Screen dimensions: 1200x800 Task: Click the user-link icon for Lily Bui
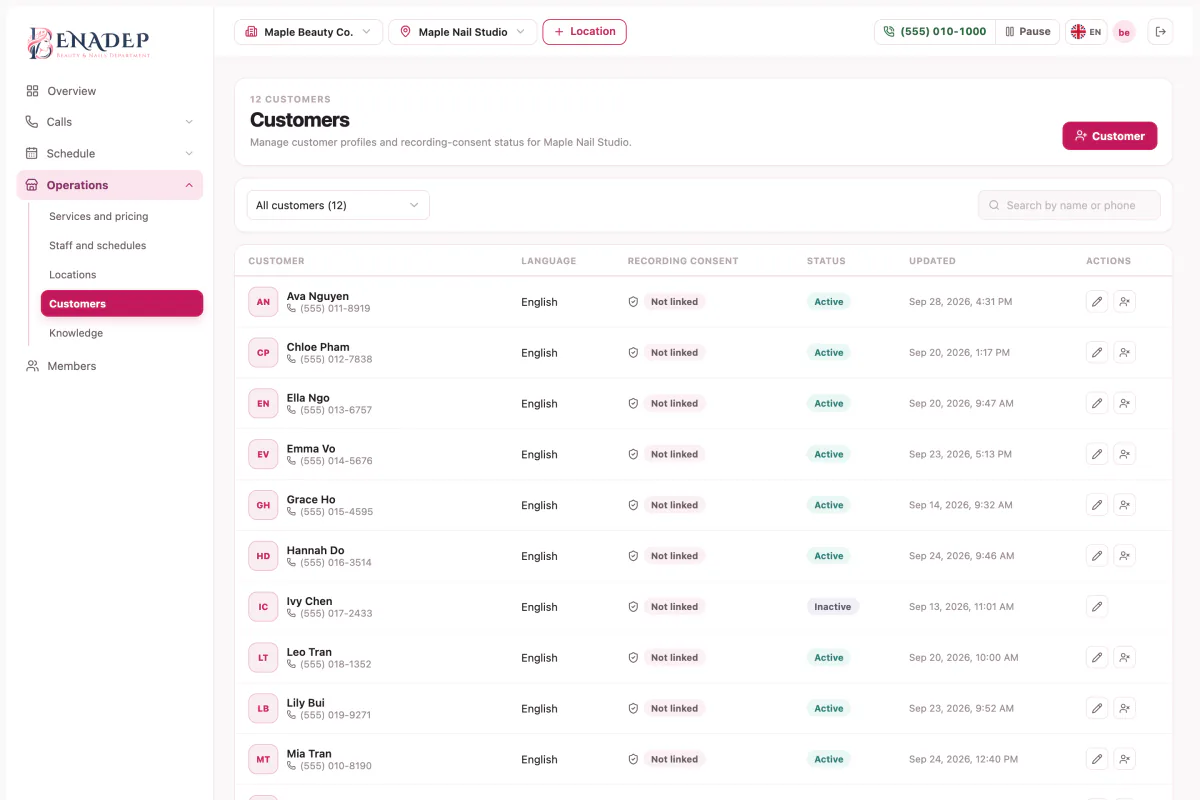click(1125, 708)
